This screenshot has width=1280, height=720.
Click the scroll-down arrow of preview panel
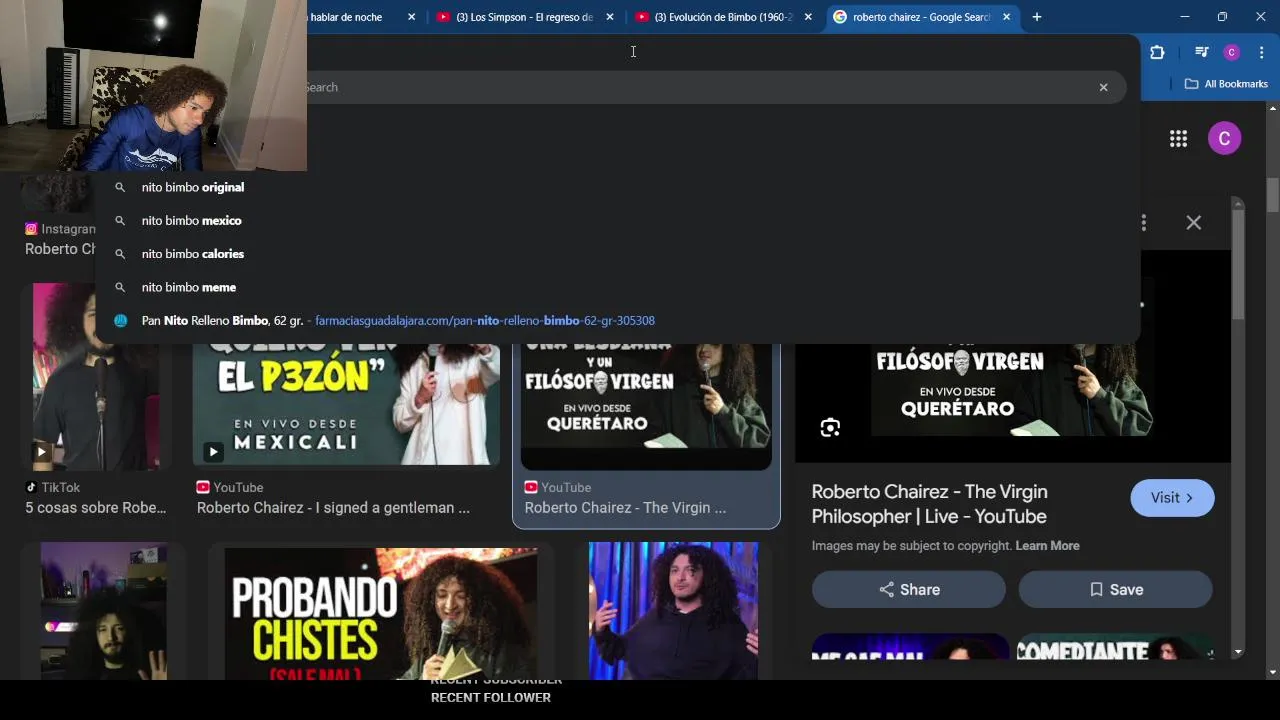(1238, 652)
